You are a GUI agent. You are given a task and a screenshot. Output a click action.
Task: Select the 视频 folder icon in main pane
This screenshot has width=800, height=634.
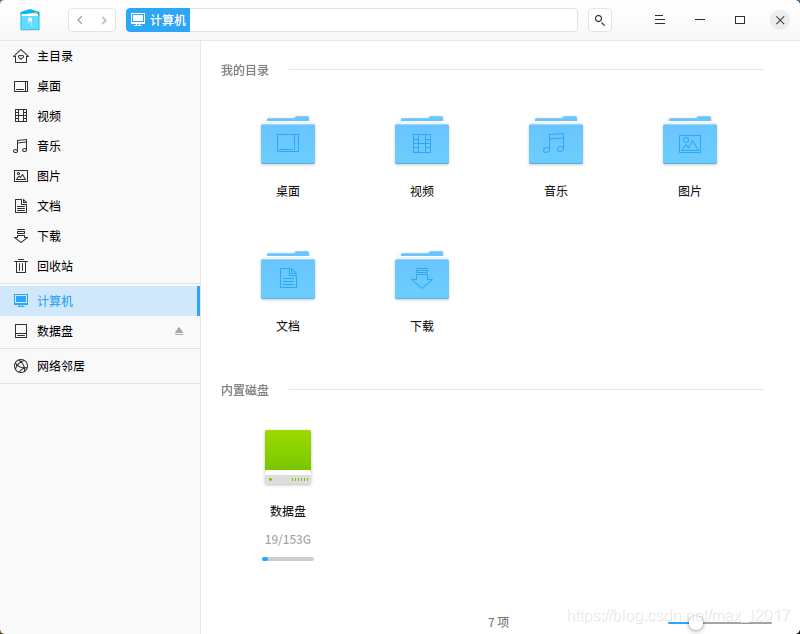click(x=422, y=140)
